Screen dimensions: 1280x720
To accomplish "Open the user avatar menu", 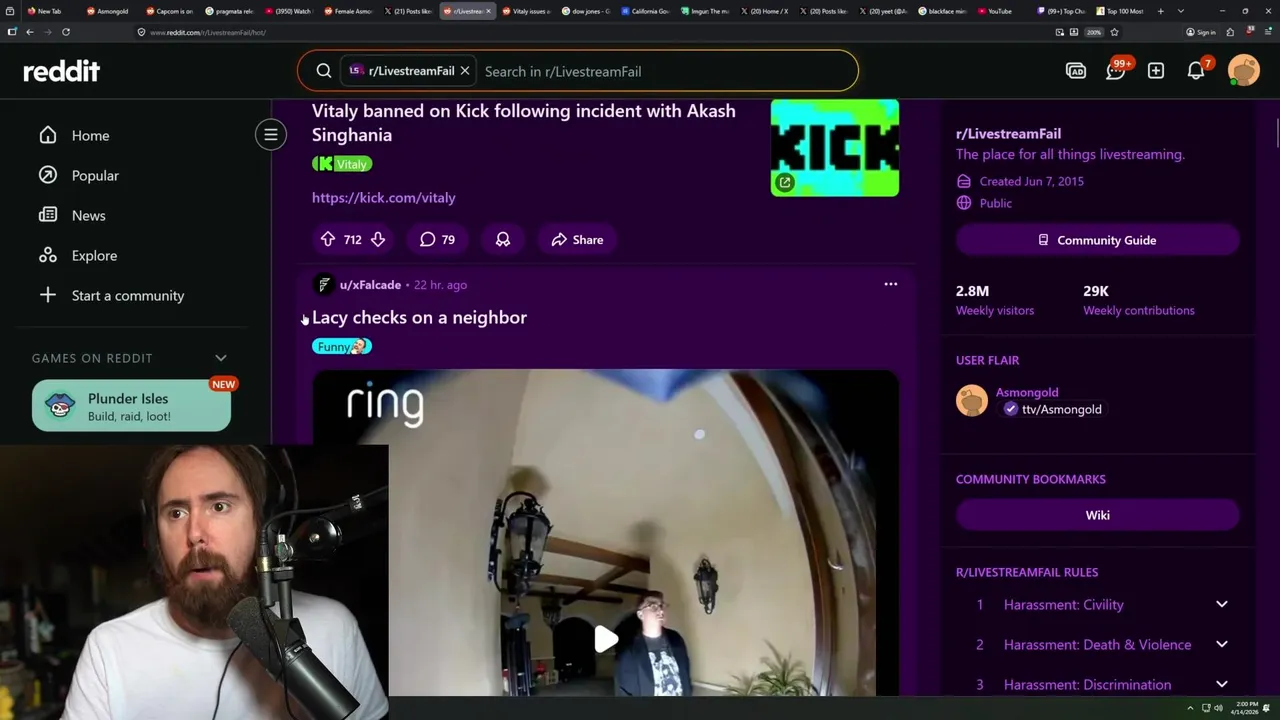I will [1244, 71].
